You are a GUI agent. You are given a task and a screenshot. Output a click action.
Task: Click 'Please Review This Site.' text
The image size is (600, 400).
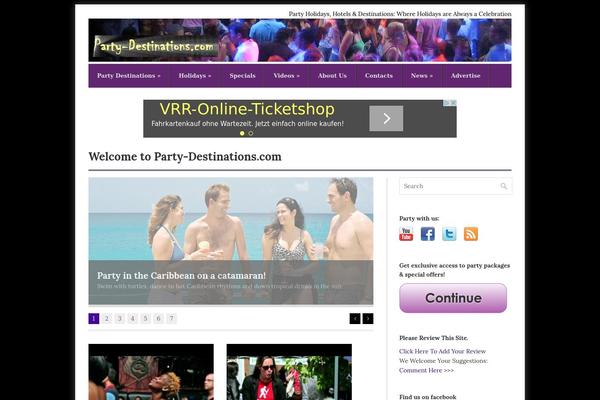[x=434, y=338]
